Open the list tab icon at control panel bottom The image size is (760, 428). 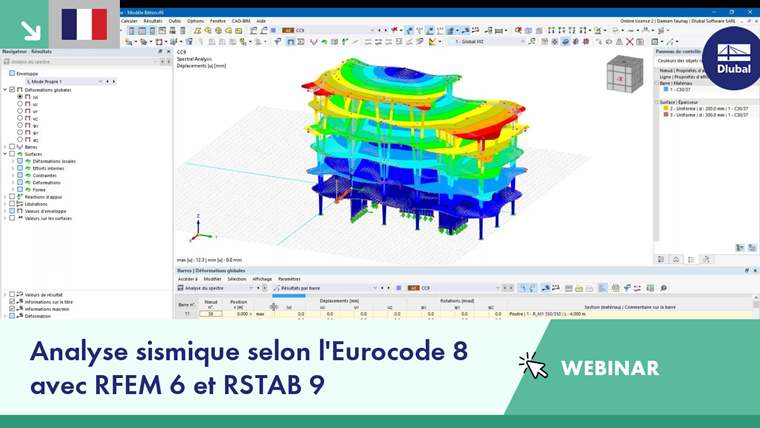[691, 259]
